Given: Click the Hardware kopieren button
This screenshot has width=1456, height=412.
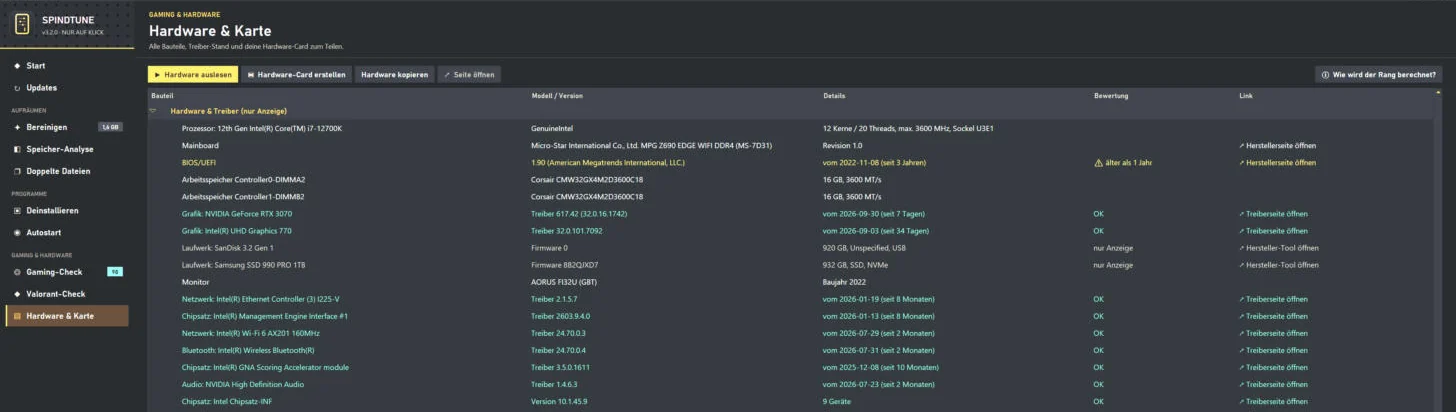Looking at the screenshot, I should click(x=394, y=75).
